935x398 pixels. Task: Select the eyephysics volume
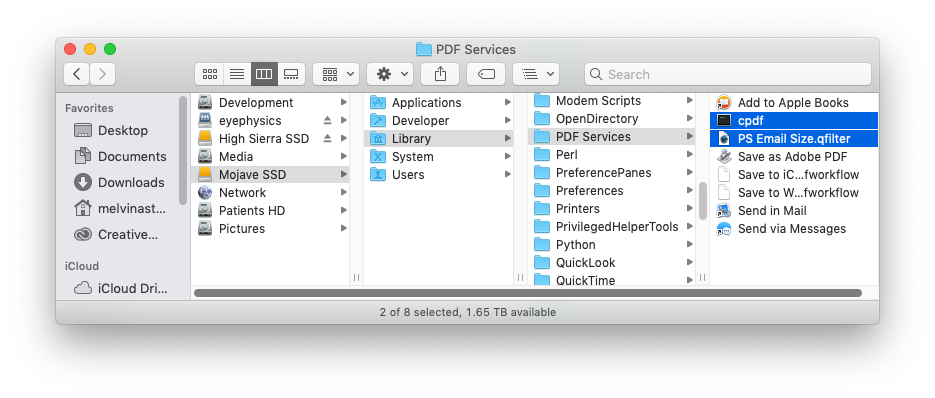point(250,121)
